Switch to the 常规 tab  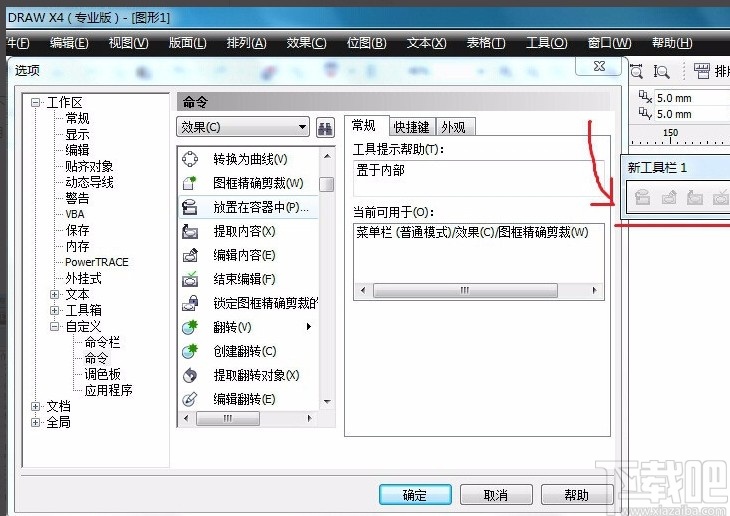(364, 126)
